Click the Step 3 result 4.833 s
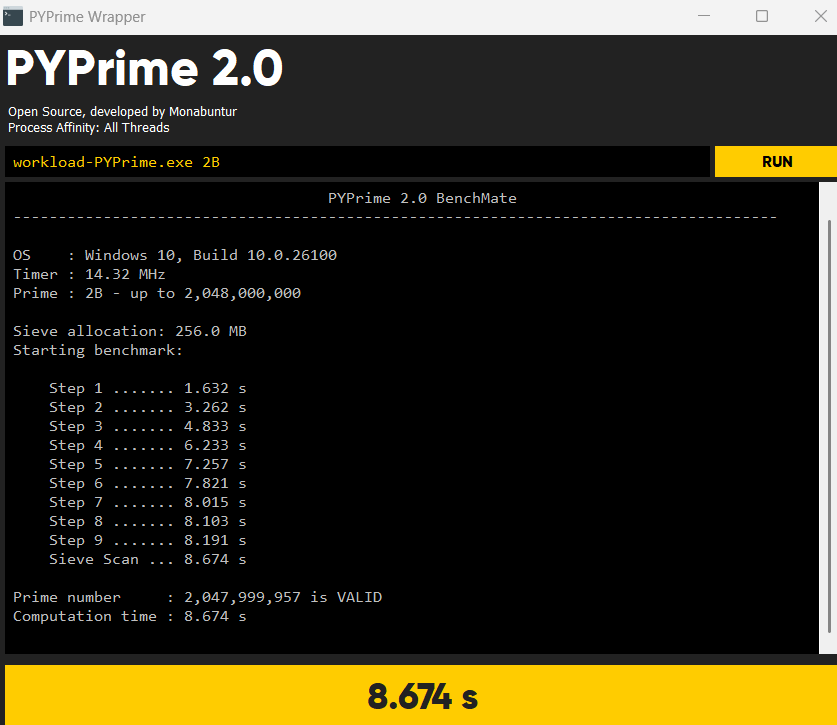 click(148, 427)
